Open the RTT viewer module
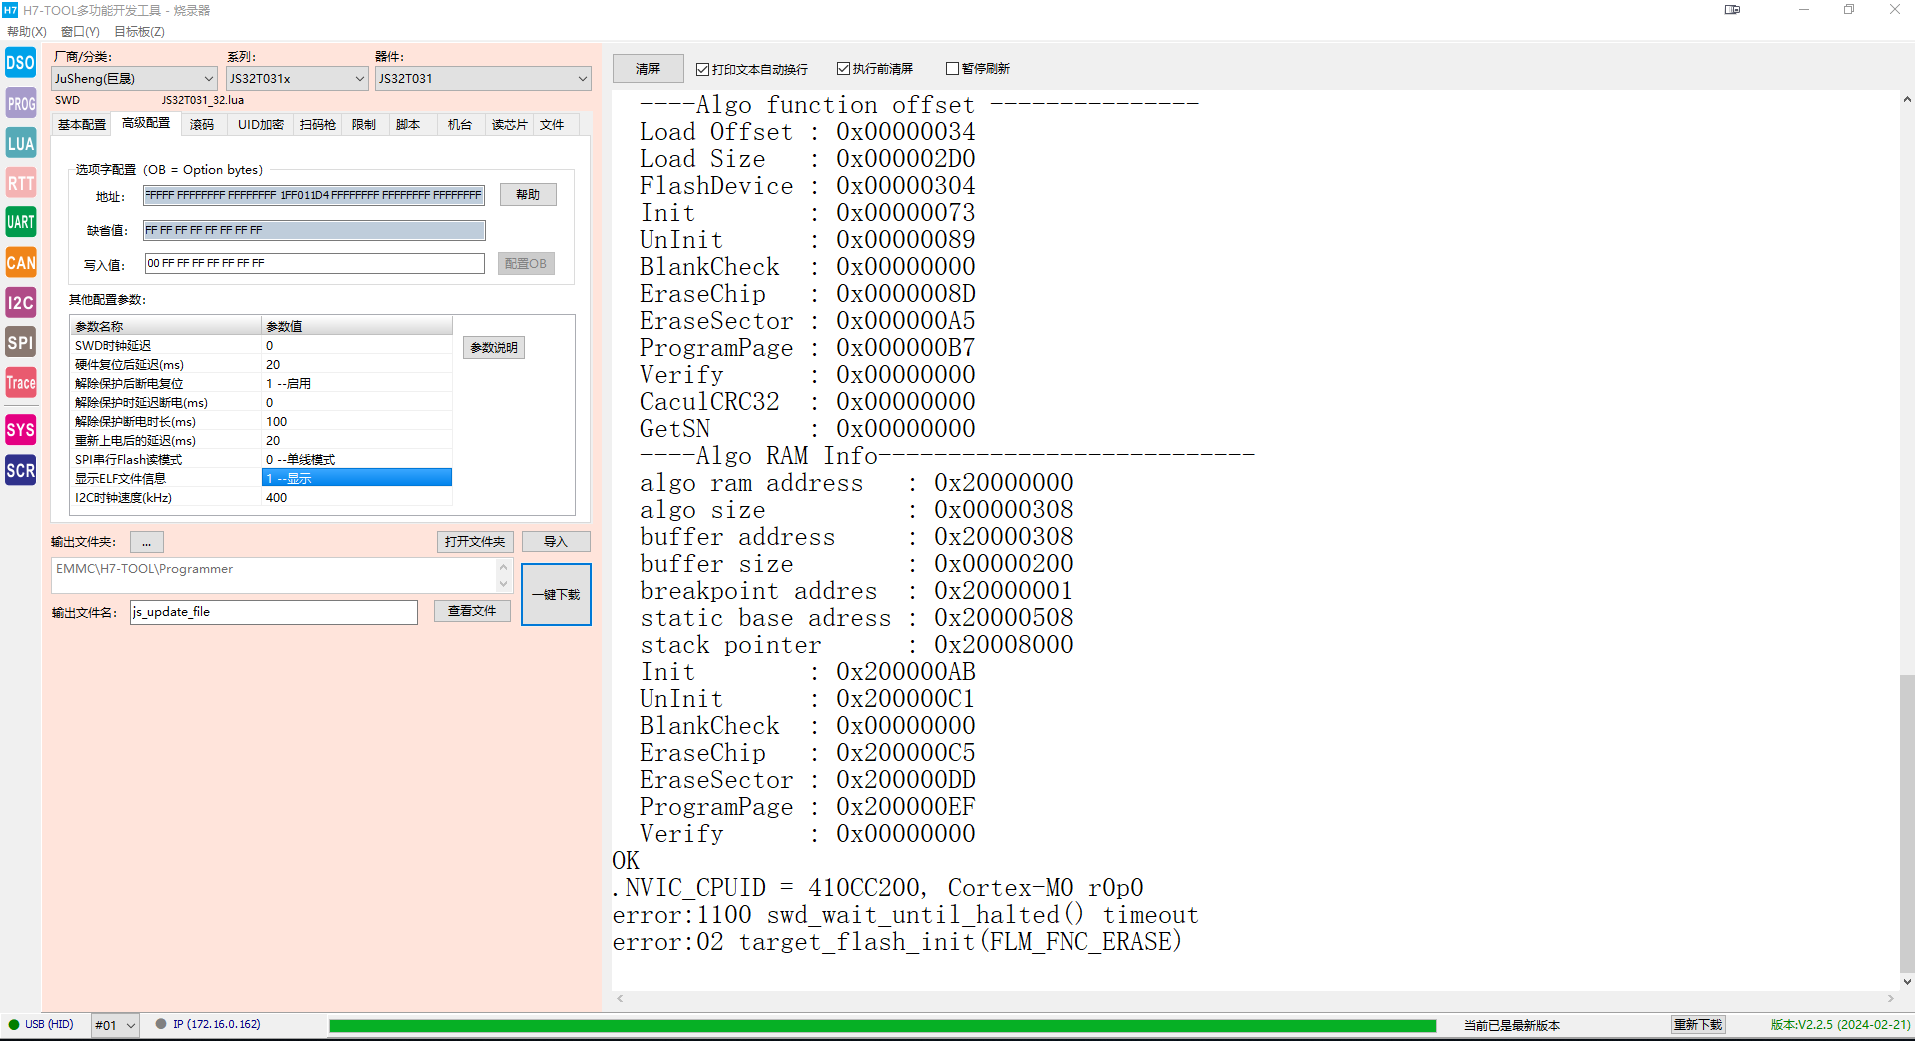Image resolution: width=1915 pixels, height=1041 pixels. pos(20,183)
